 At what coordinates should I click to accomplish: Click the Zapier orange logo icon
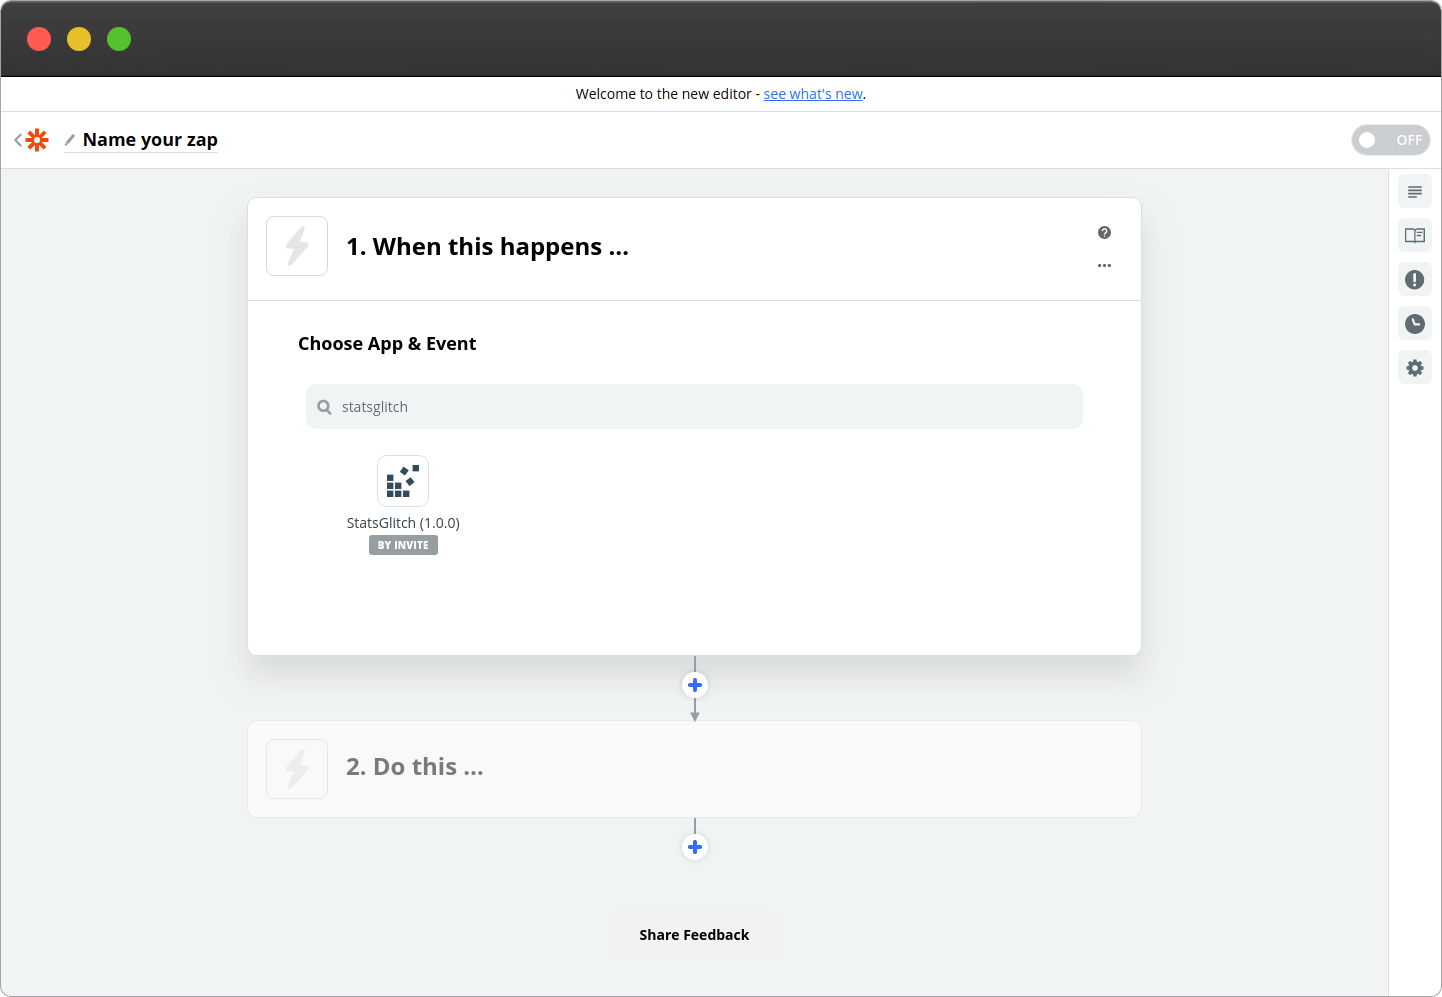37,140
